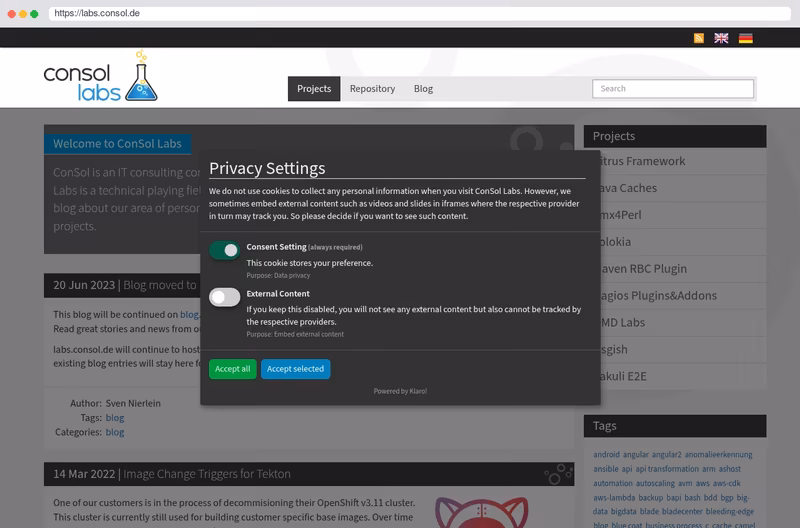800x528 pixels.
Task: Select the ansible tag
Action: (x=606, y=469)
